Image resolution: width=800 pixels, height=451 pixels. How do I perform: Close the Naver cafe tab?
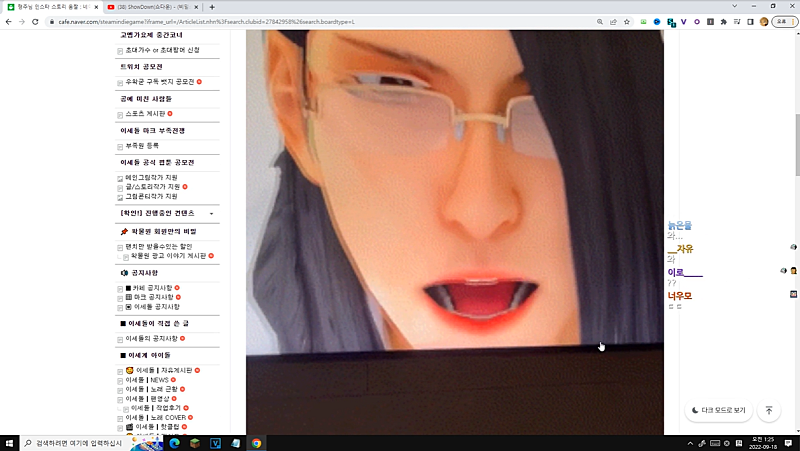(x=96, y=7)
